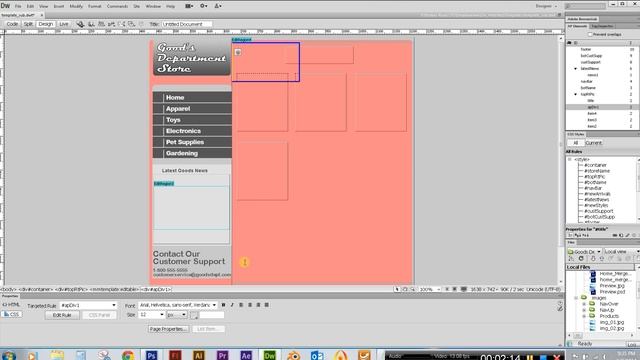Select the #container CSS rule

pyautogui.click(x=595, y=165)
